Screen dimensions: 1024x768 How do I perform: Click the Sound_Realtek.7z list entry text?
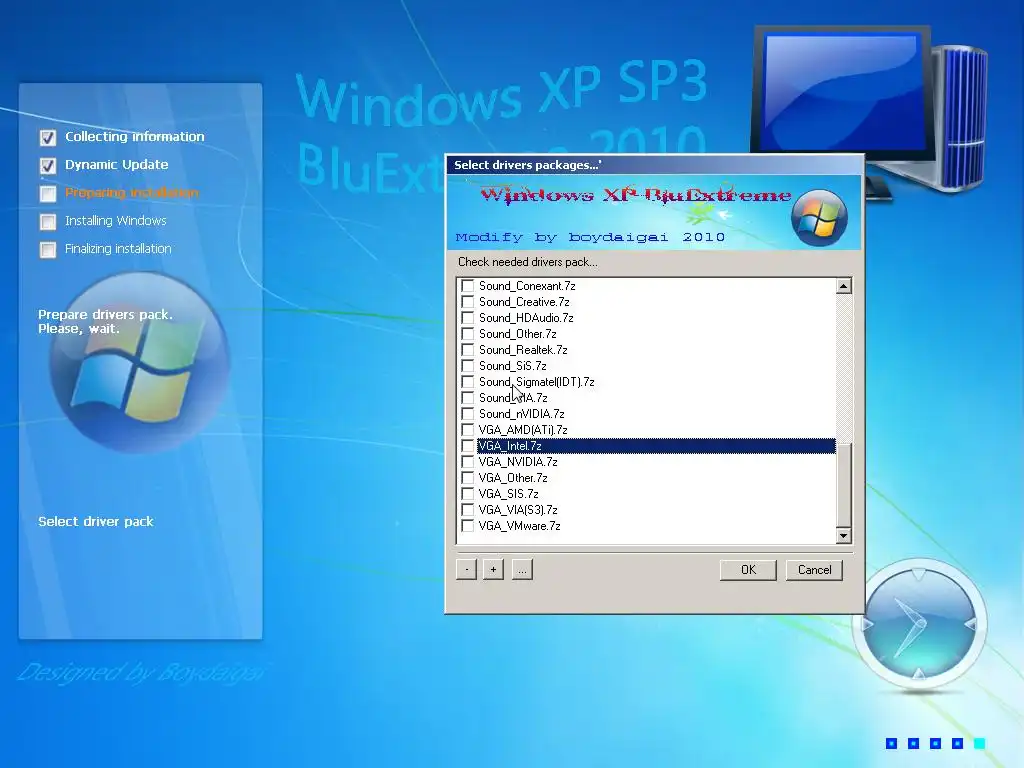coord(523,350)
